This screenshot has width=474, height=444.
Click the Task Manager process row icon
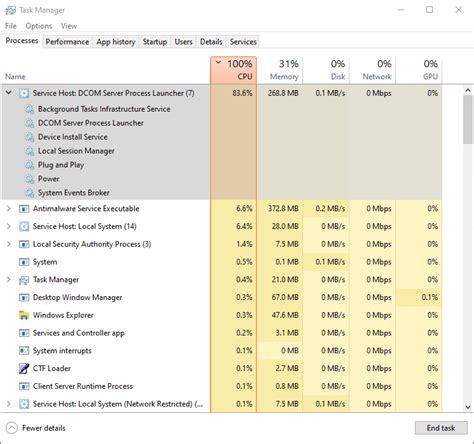(24, 280)
